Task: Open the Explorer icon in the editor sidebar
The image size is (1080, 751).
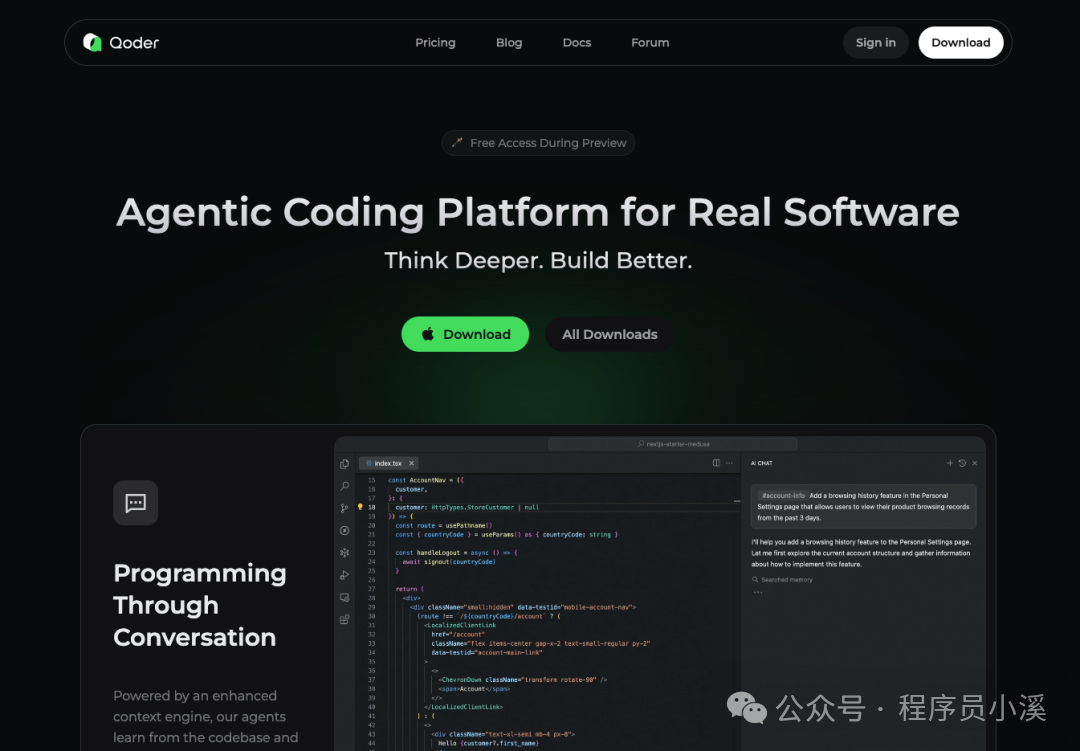Action: point(345,464)
